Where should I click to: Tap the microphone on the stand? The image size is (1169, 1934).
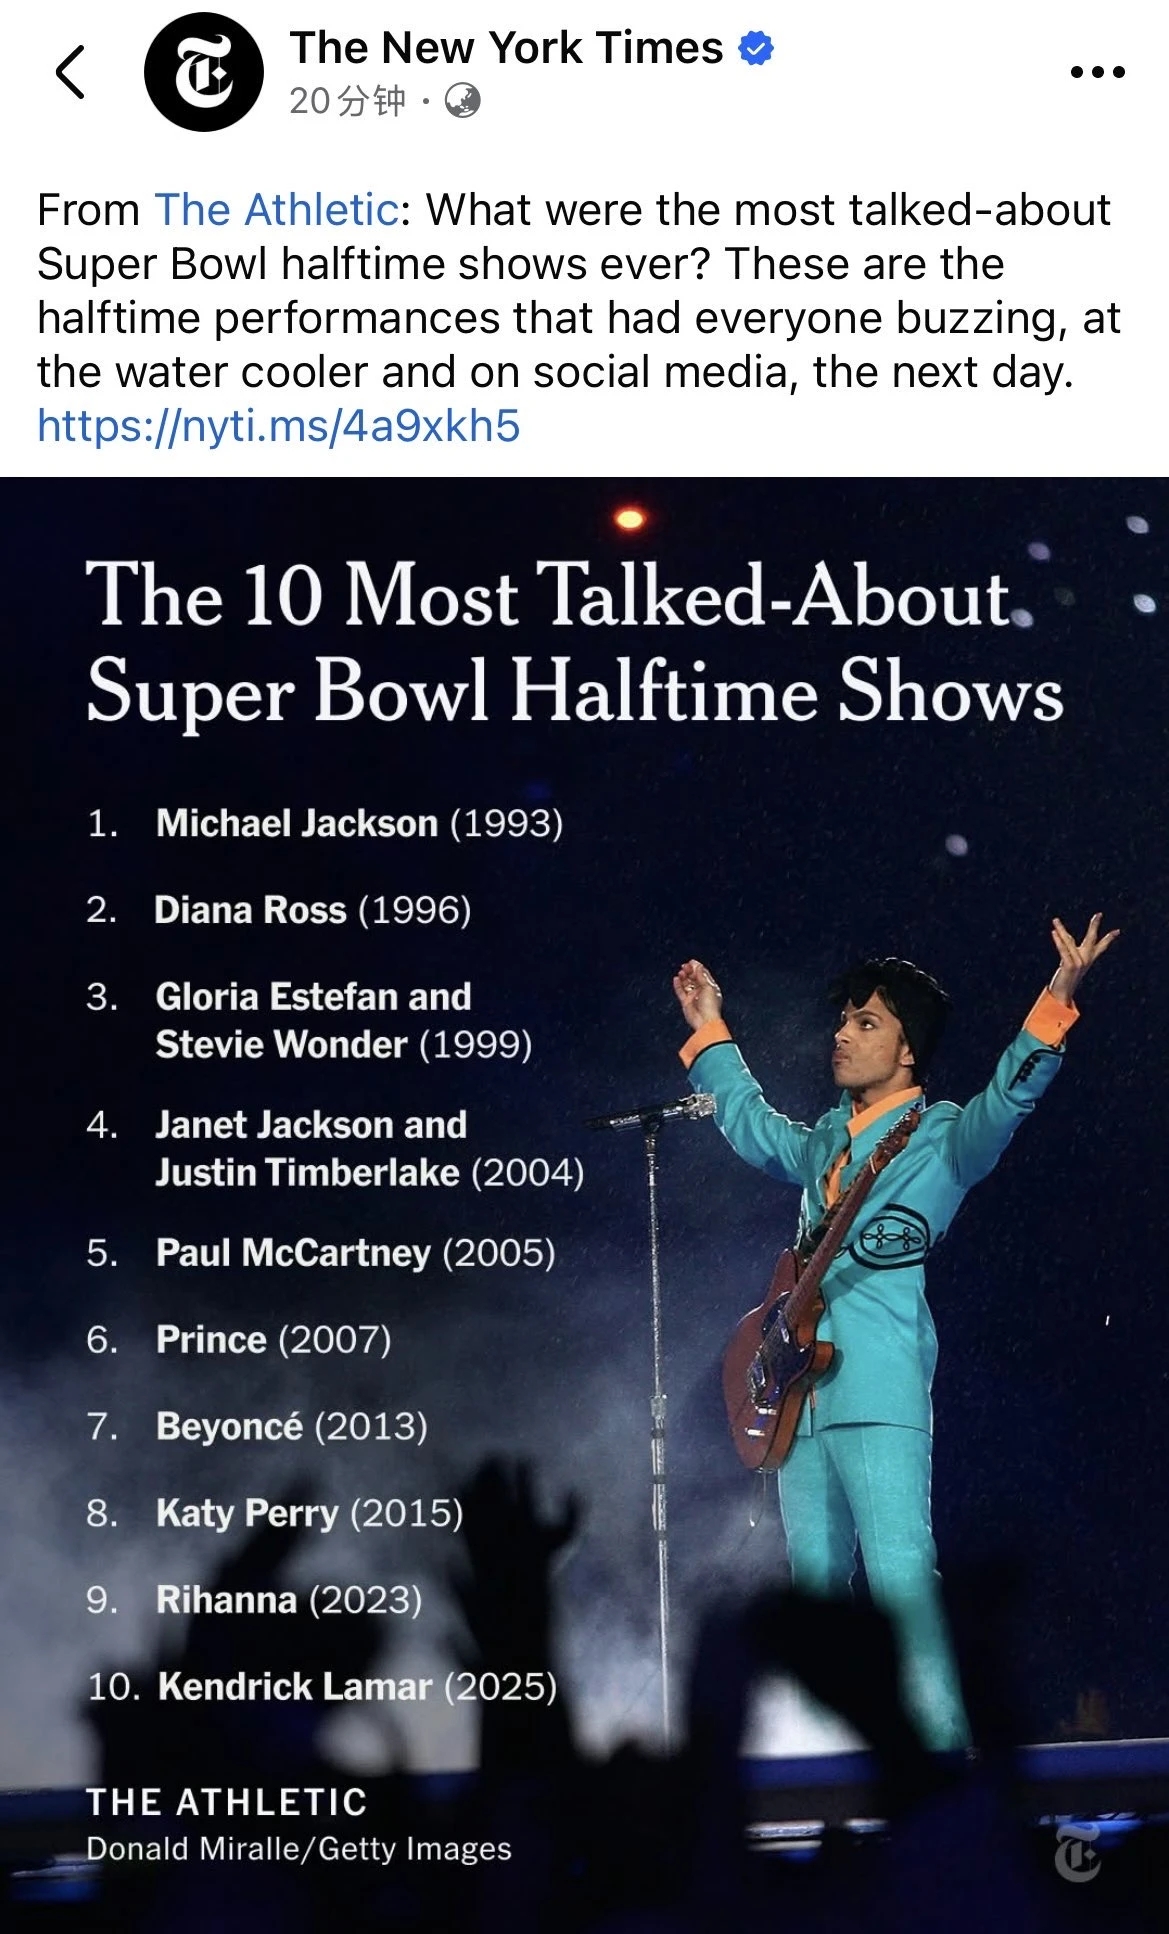pyautogui.click(x=660, y=1110)
